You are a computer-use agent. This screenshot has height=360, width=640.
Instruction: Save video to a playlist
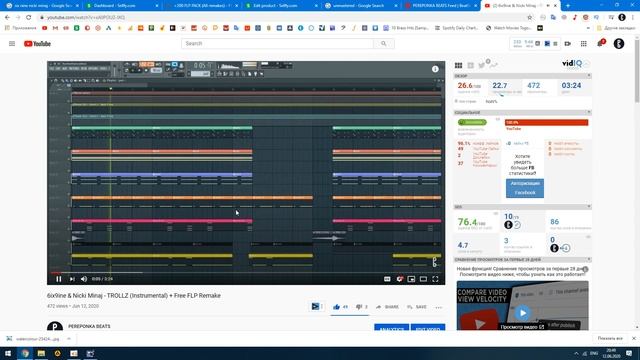[417, 307]
